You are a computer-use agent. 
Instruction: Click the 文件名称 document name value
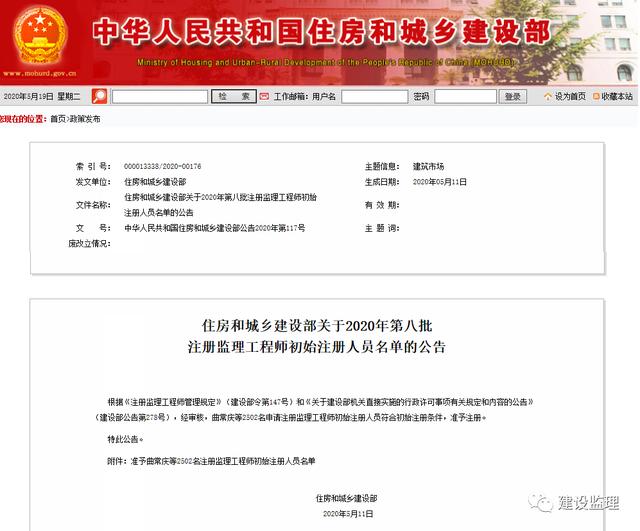(x=220, y=205)
